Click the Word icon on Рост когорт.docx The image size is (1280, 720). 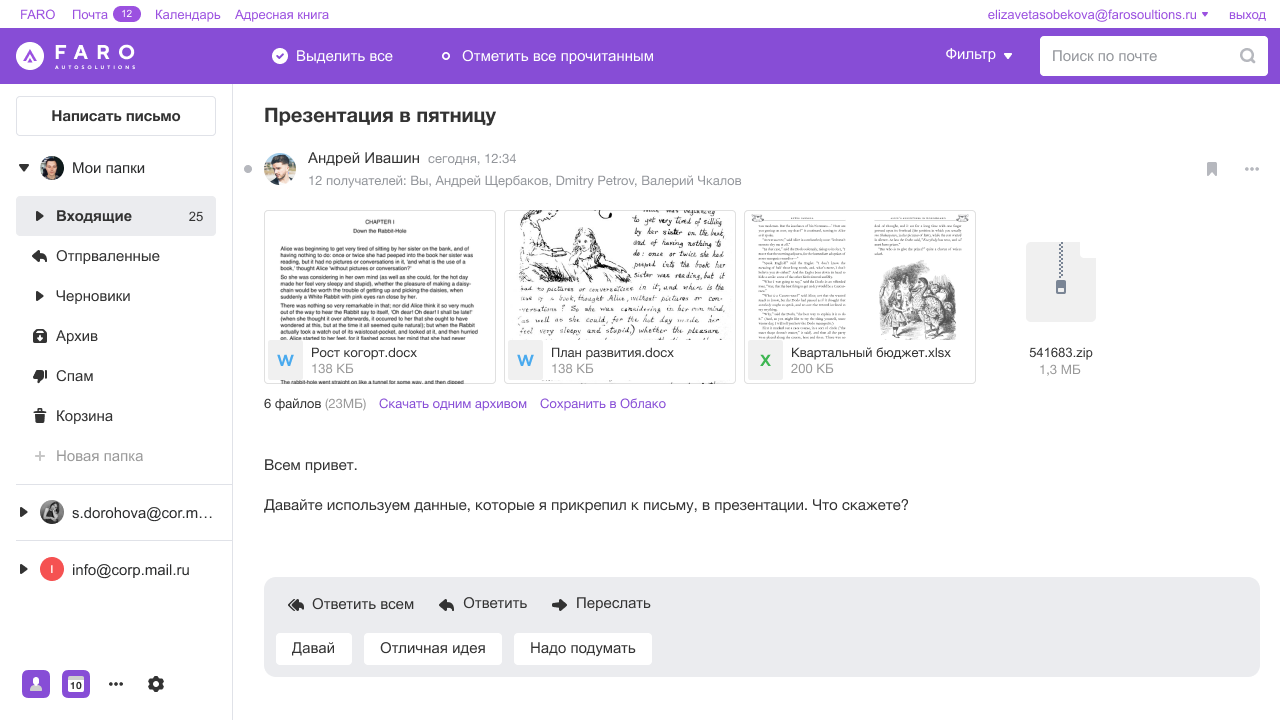point(285,359)
